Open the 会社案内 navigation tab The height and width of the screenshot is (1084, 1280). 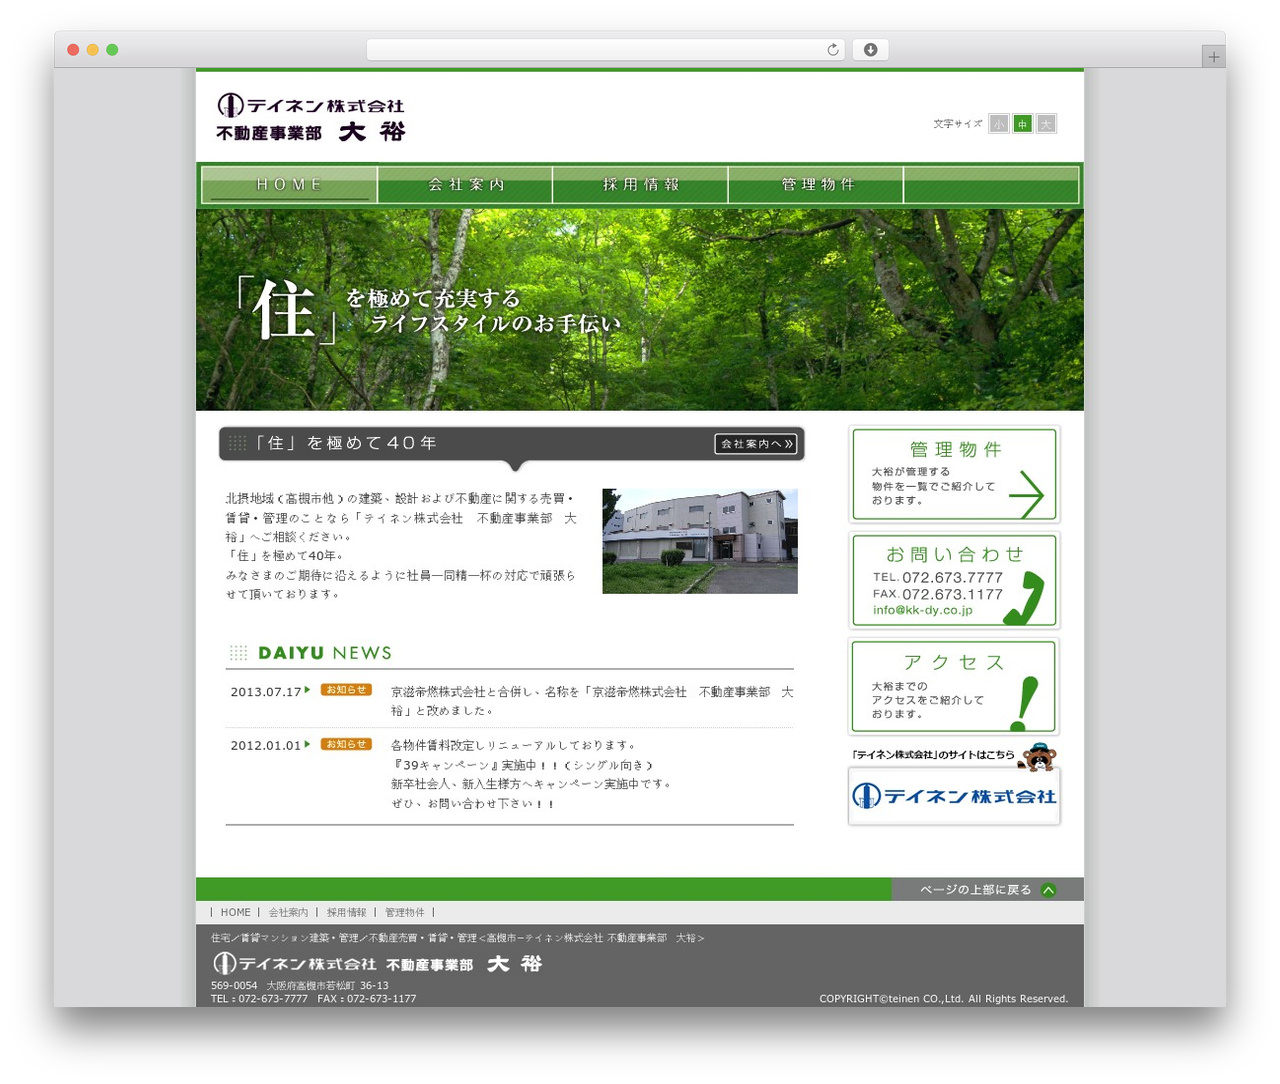465,185
